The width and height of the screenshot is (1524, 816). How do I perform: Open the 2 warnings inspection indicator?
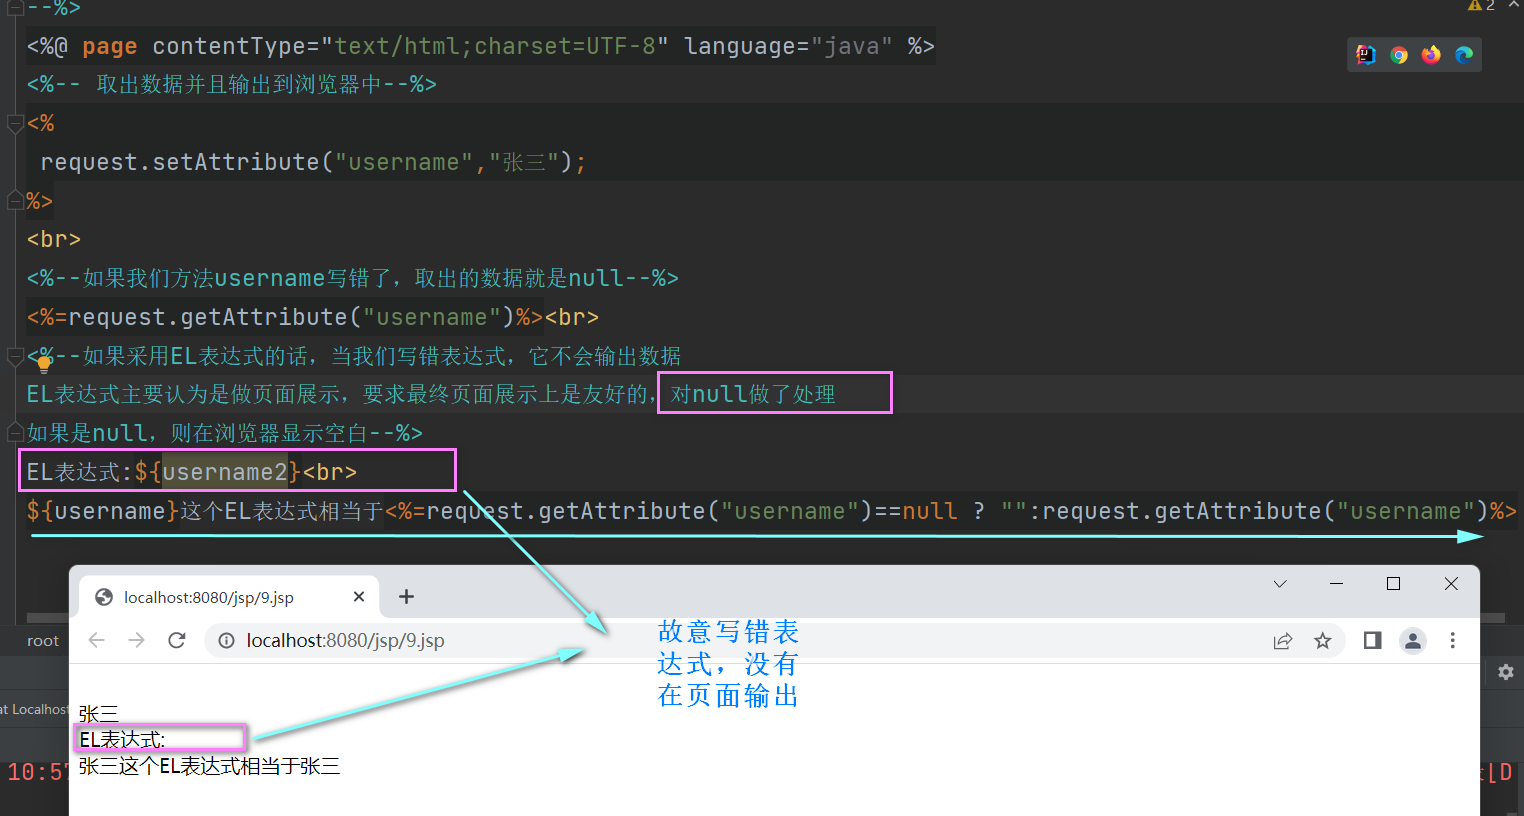(1482, 5)
